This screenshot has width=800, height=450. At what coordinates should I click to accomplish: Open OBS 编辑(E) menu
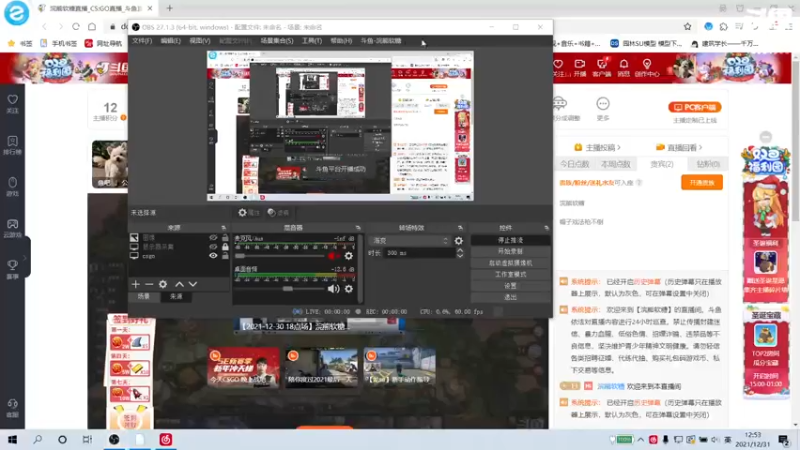tap(170, 41)
